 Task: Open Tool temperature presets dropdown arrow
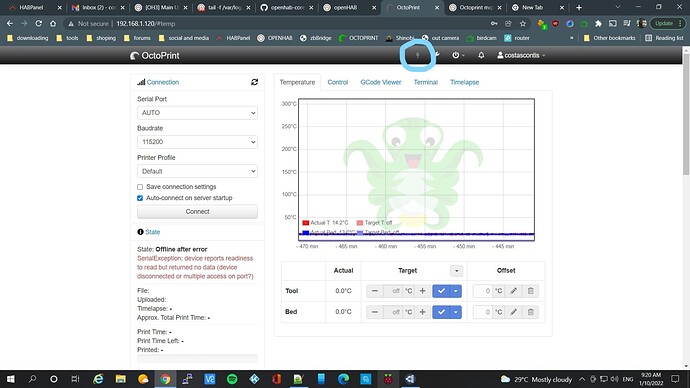pos(456,291)
